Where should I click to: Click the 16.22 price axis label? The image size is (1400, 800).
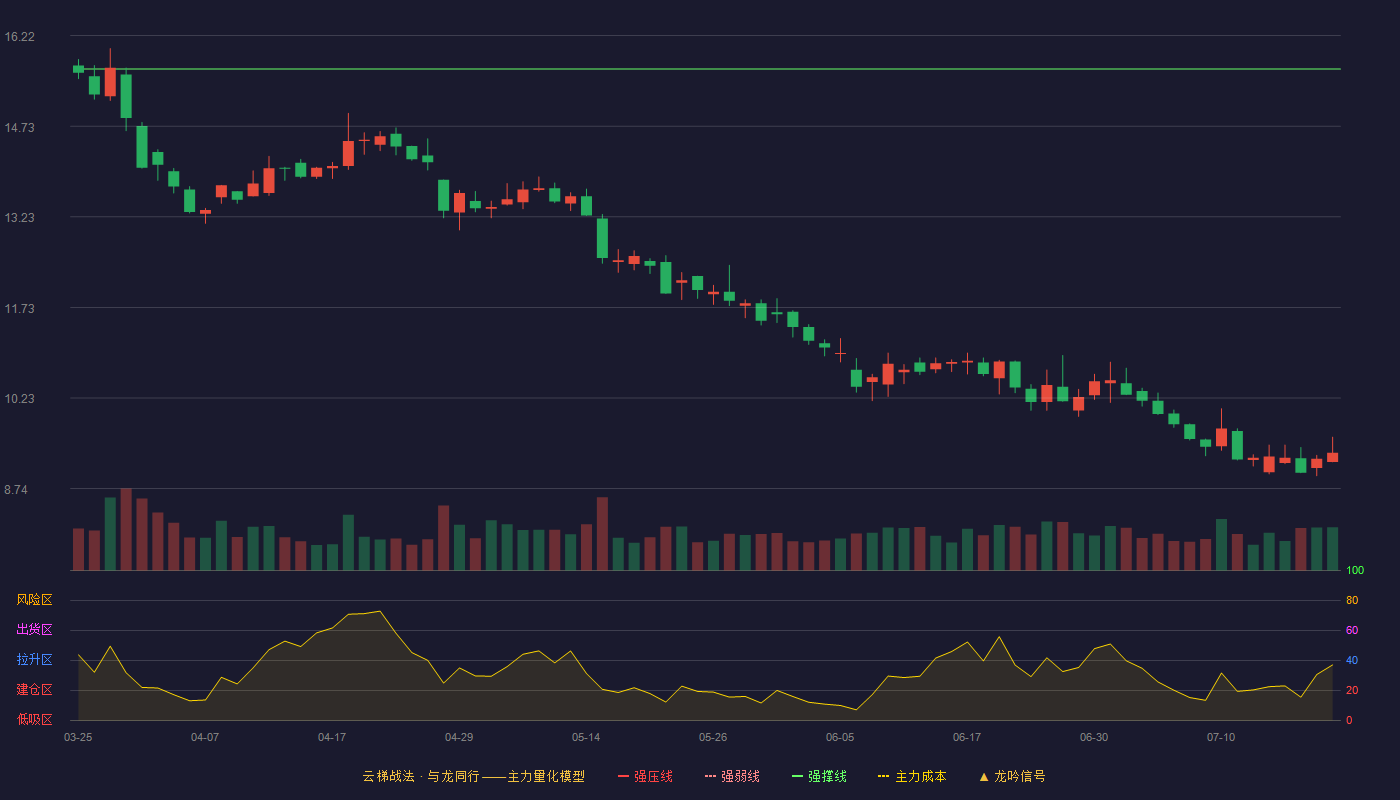click(19, 37)
